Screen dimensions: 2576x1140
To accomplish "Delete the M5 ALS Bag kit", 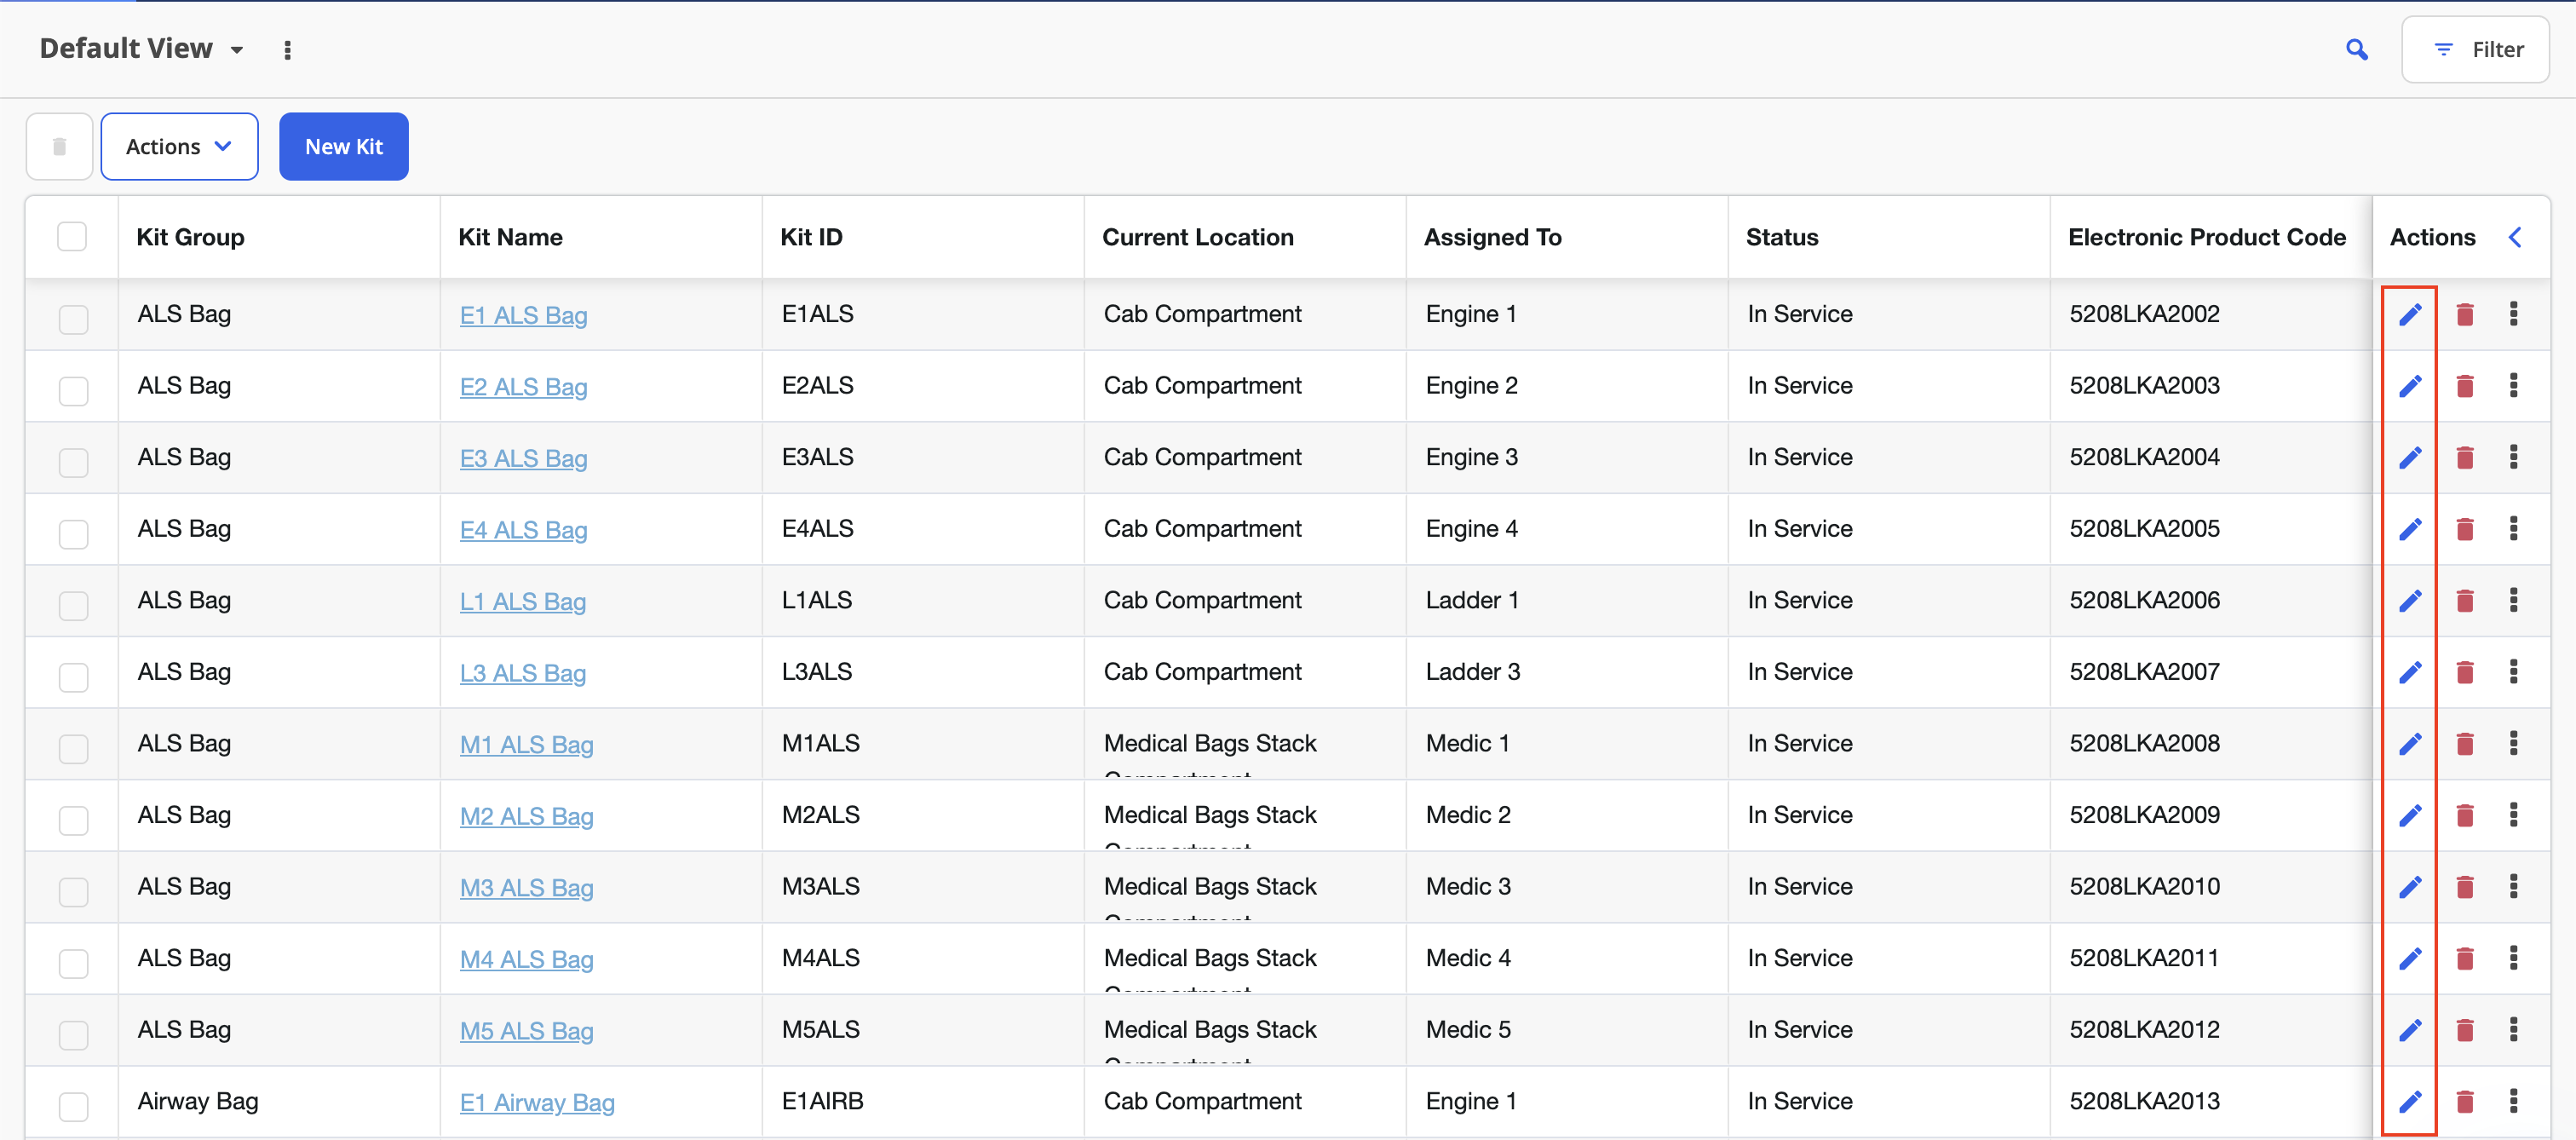I will pyautogui.click(x=2464, y=1030).
